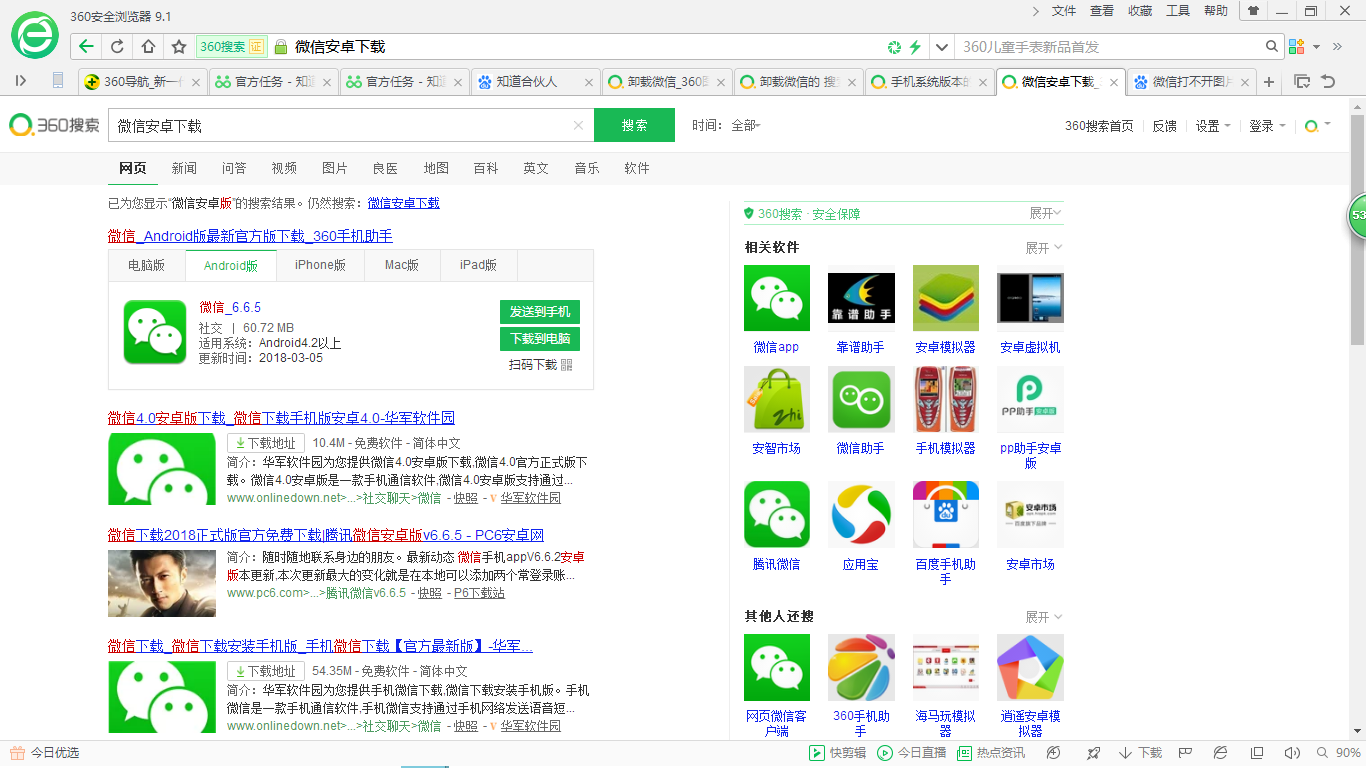The width and height of the screenshot is (1366, 768).
Task: Show more toolbar items with double chevron
Action: click(1338, 46)
